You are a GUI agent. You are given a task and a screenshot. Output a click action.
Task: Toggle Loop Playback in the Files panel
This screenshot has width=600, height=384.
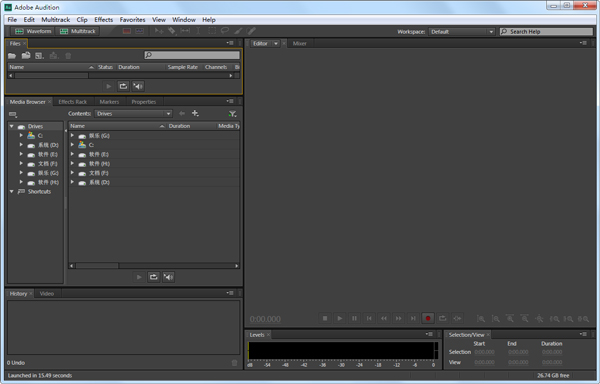pyautogui.click(x=123, y=86)
